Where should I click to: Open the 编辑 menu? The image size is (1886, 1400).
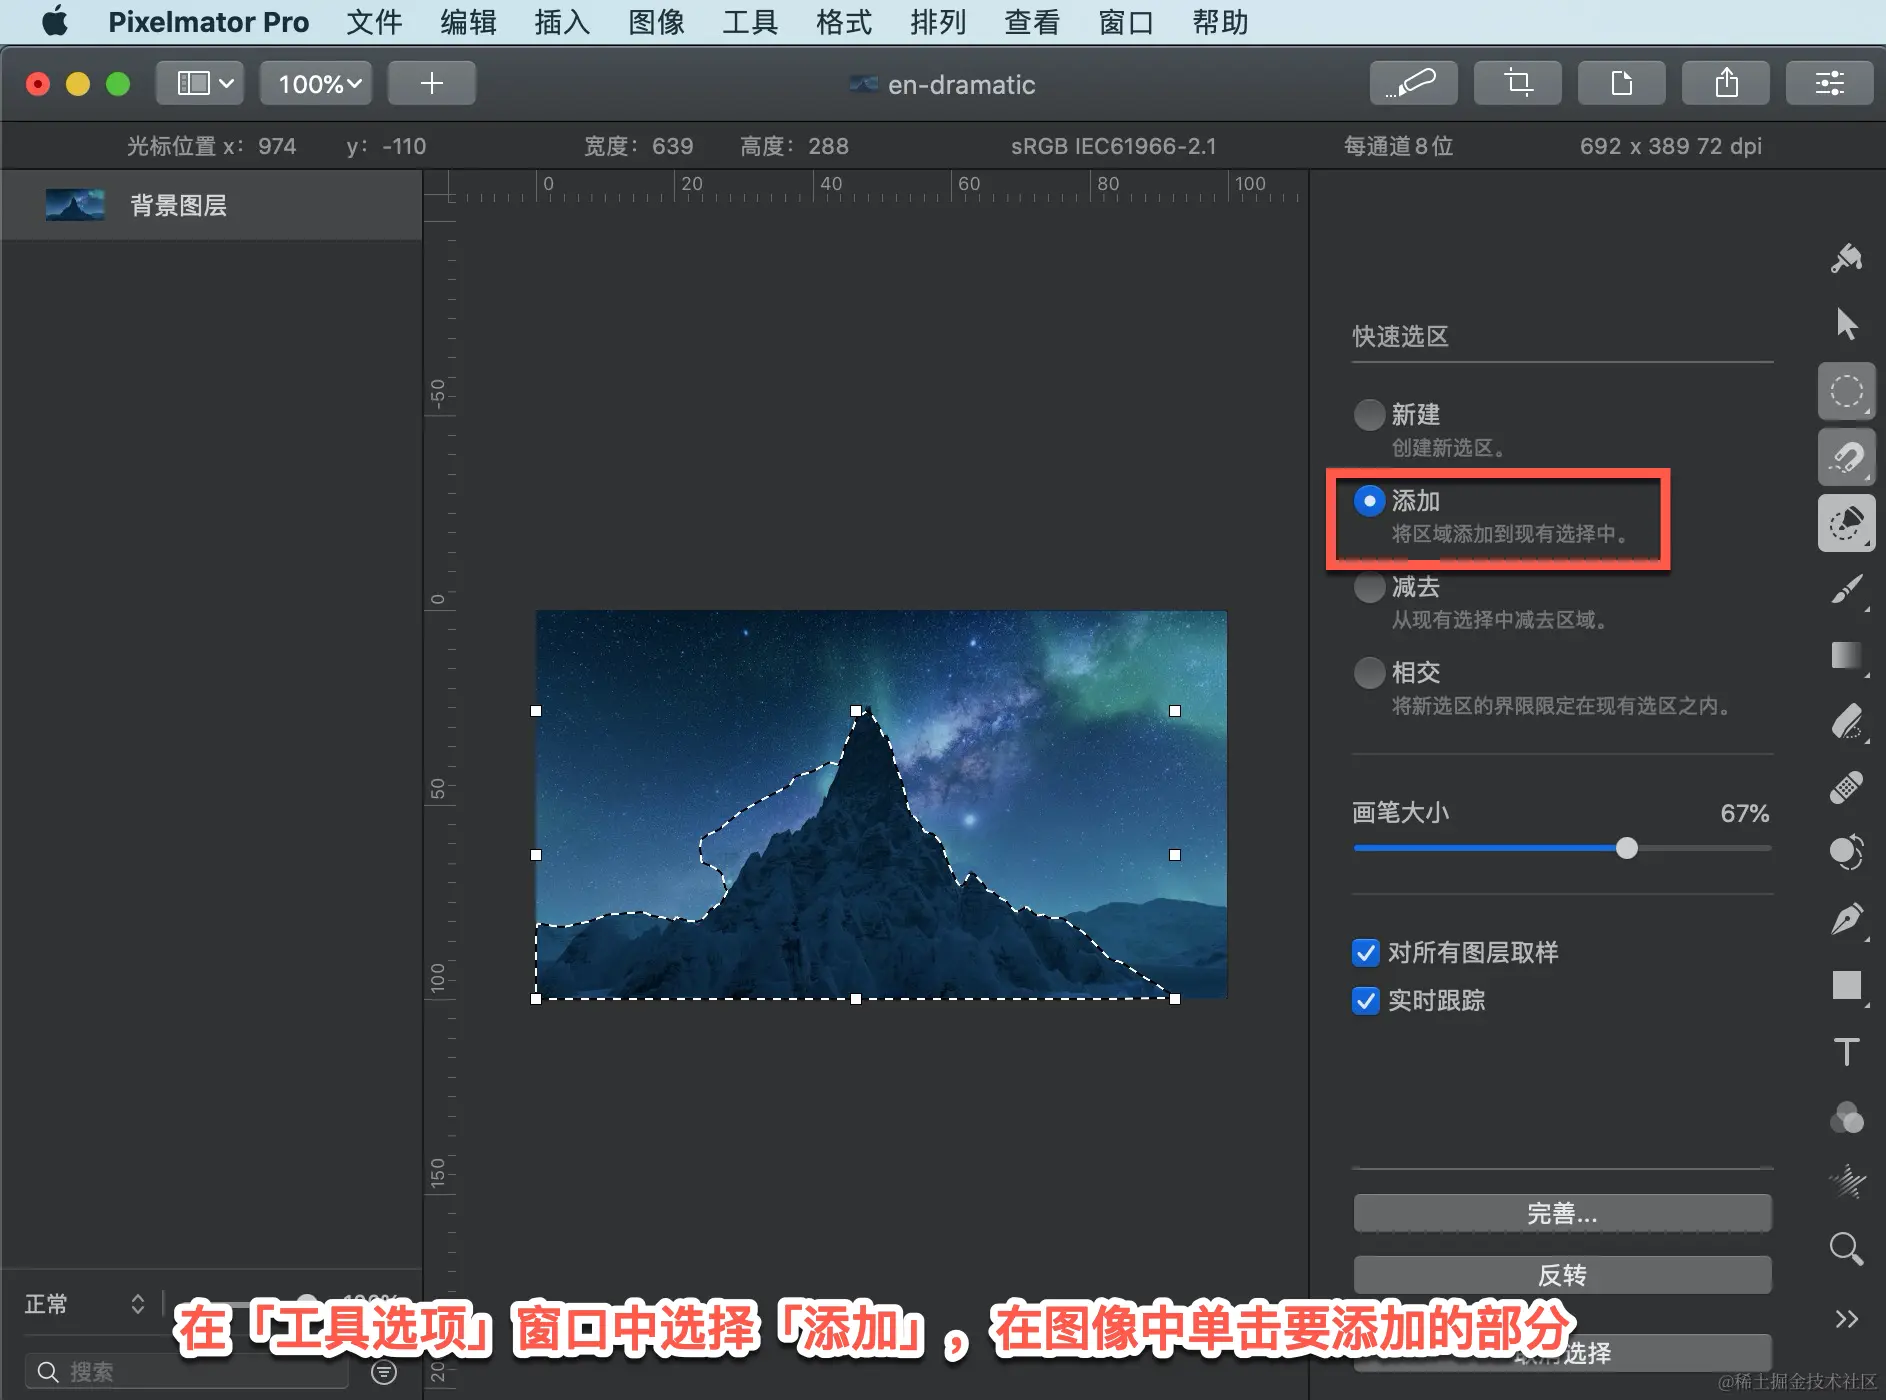point(468,21)
